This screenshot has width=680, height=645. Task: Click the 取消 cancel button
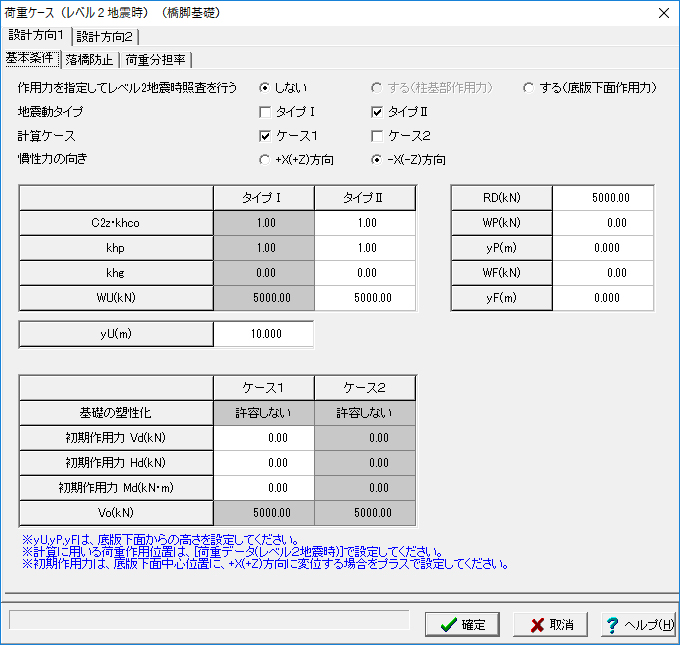[x=550, y=625]
